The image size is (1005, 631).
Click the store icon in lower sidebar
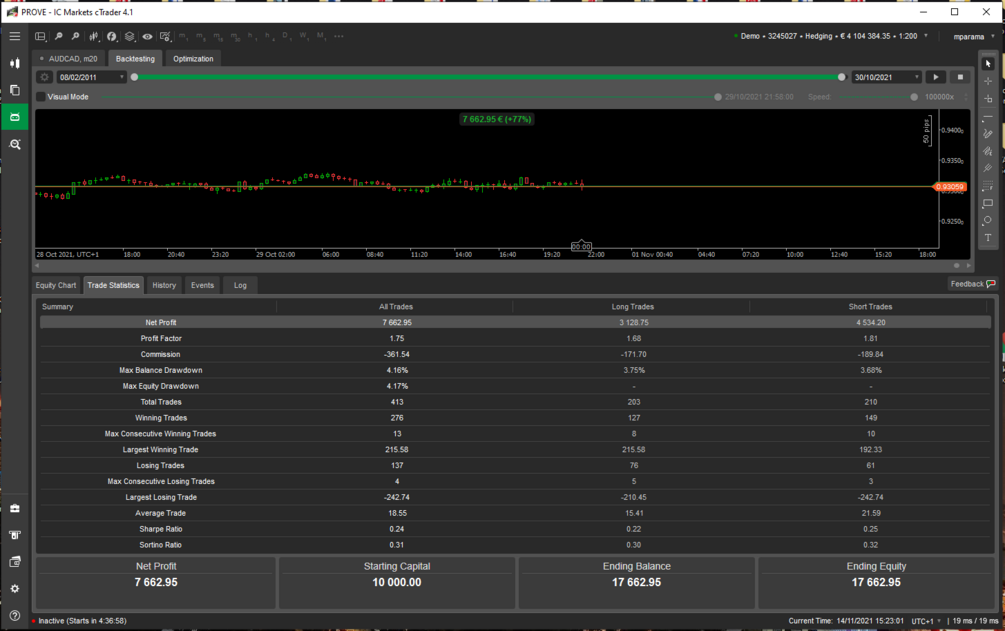(14, 535)
